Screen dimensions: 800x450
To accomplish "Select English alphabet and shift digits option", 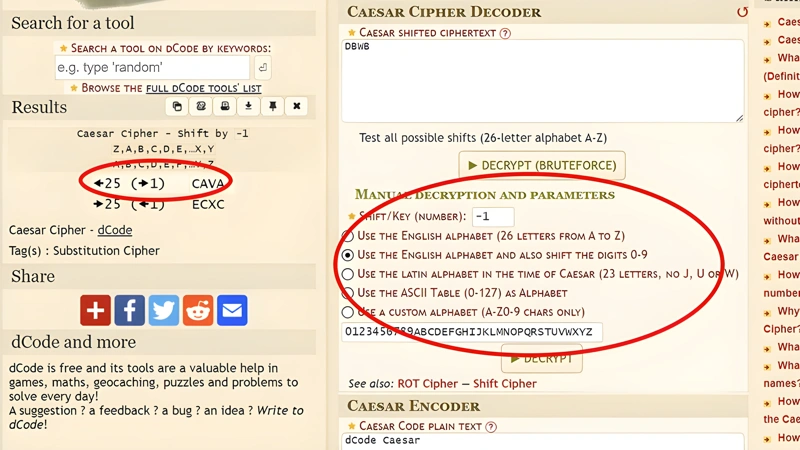I will tap(347, 255).
